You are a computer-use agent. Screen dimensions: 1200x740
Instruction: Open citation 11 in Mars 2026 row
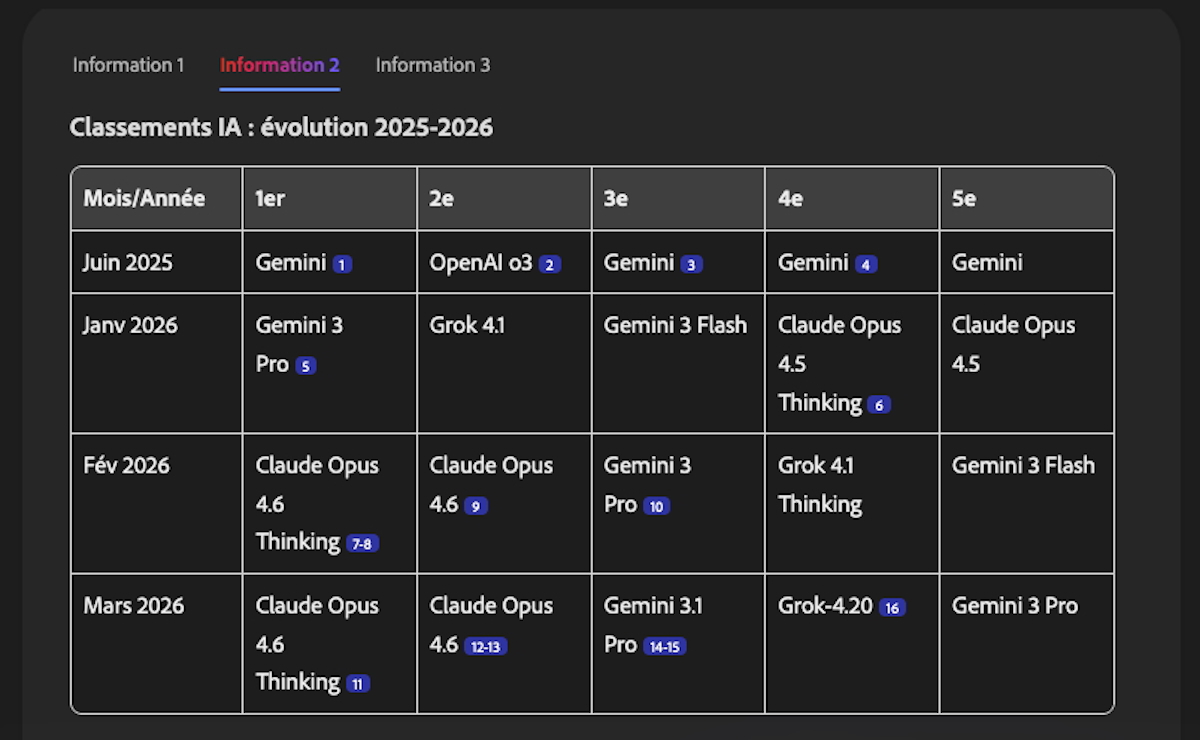point(358,685)
